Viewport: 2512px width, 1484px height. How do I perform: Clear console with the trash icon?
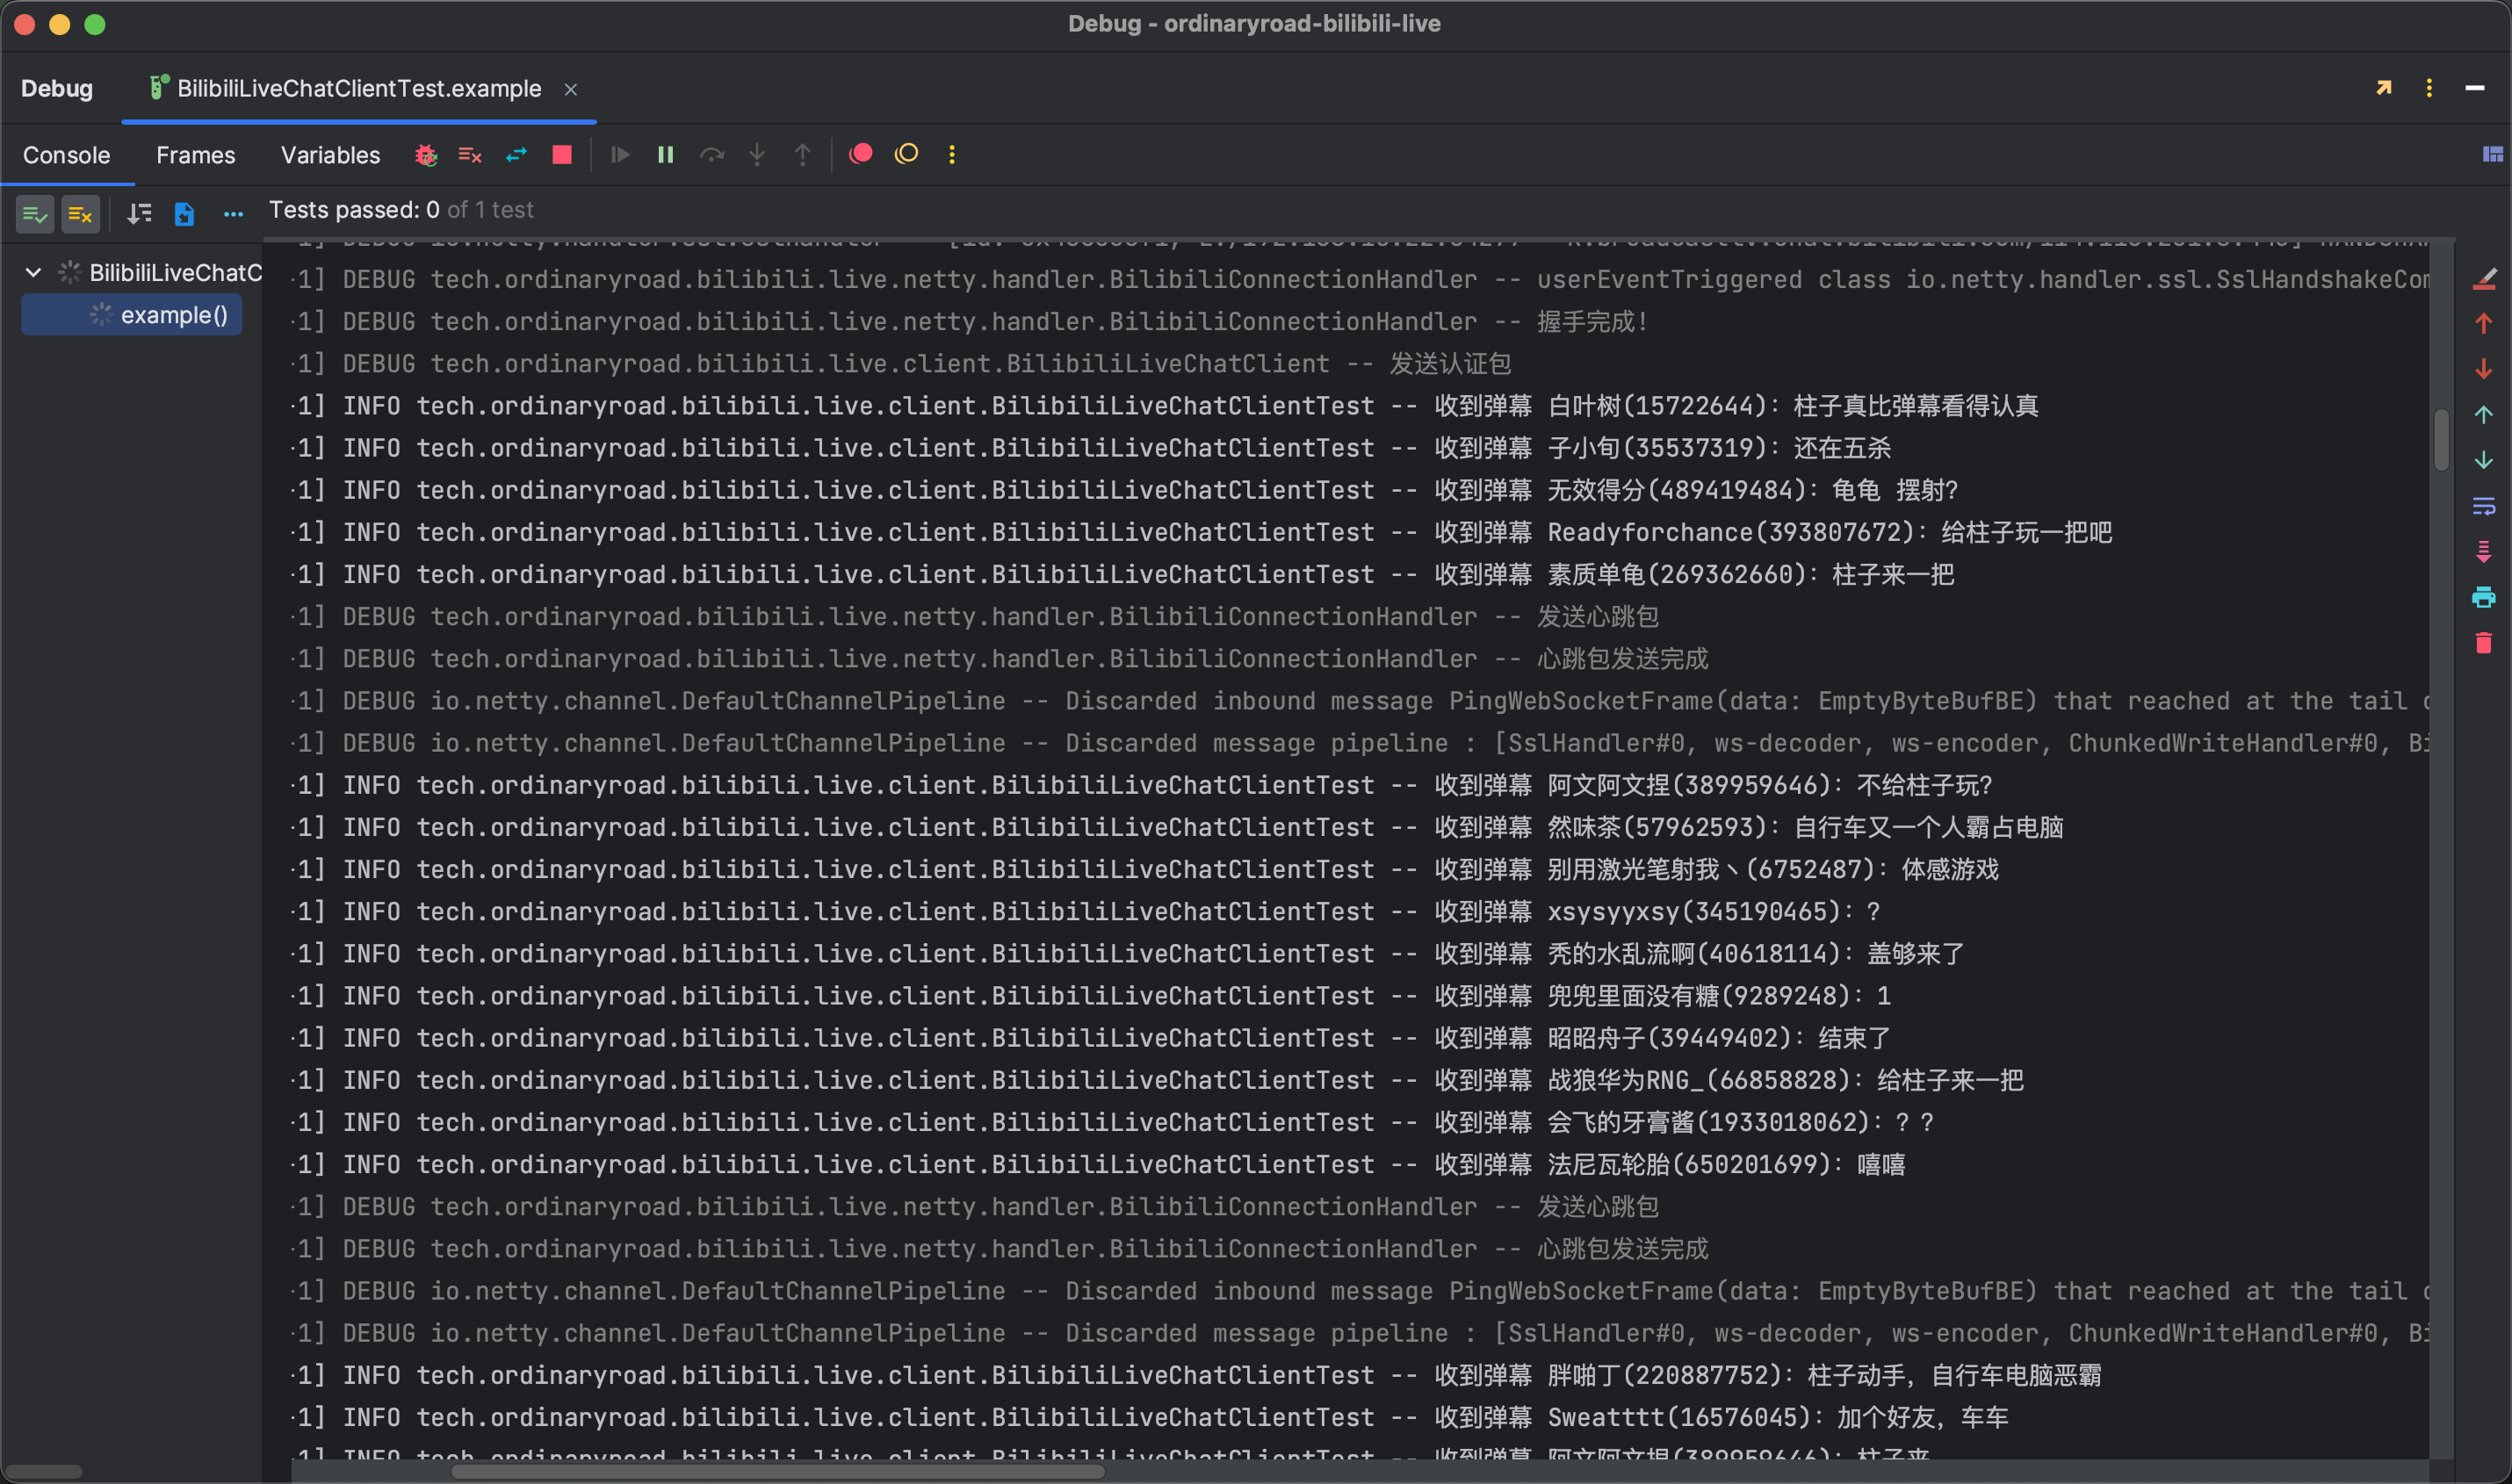tap(2483, 643)
